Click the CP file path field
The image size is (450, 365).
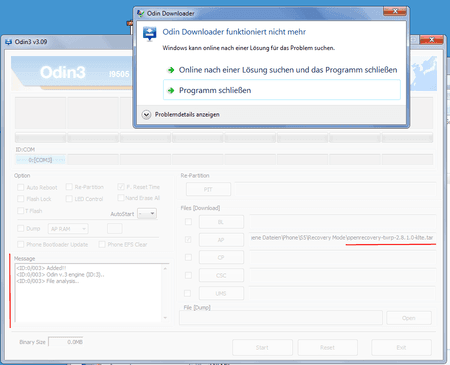[x=342, y=257]
